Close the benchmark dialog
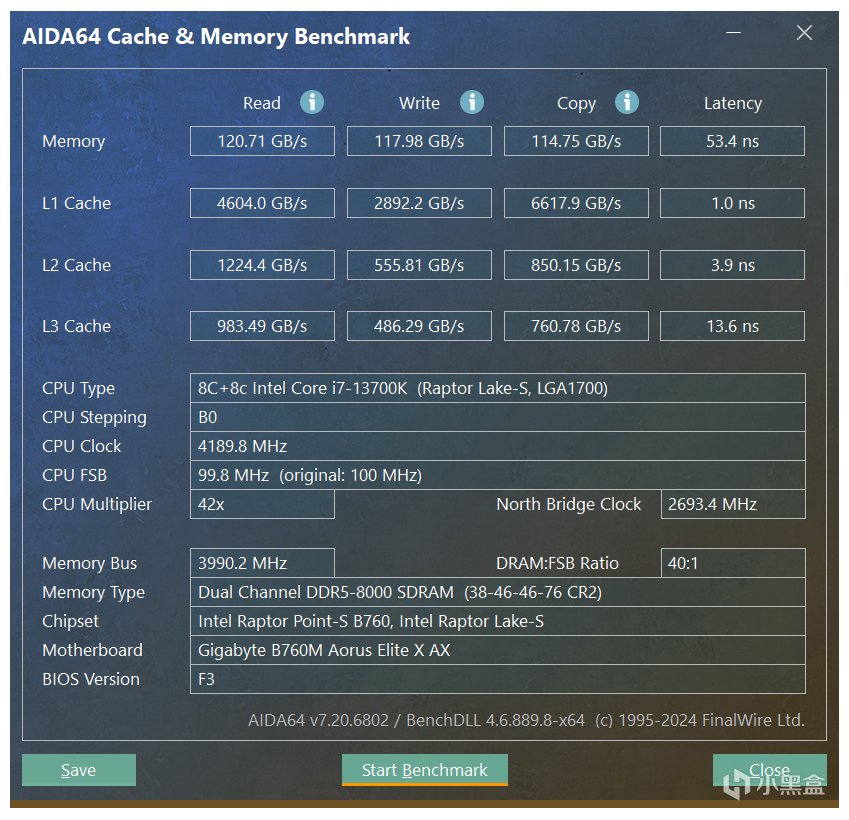This screenshot has height=820, width=849. click(769, 770)
